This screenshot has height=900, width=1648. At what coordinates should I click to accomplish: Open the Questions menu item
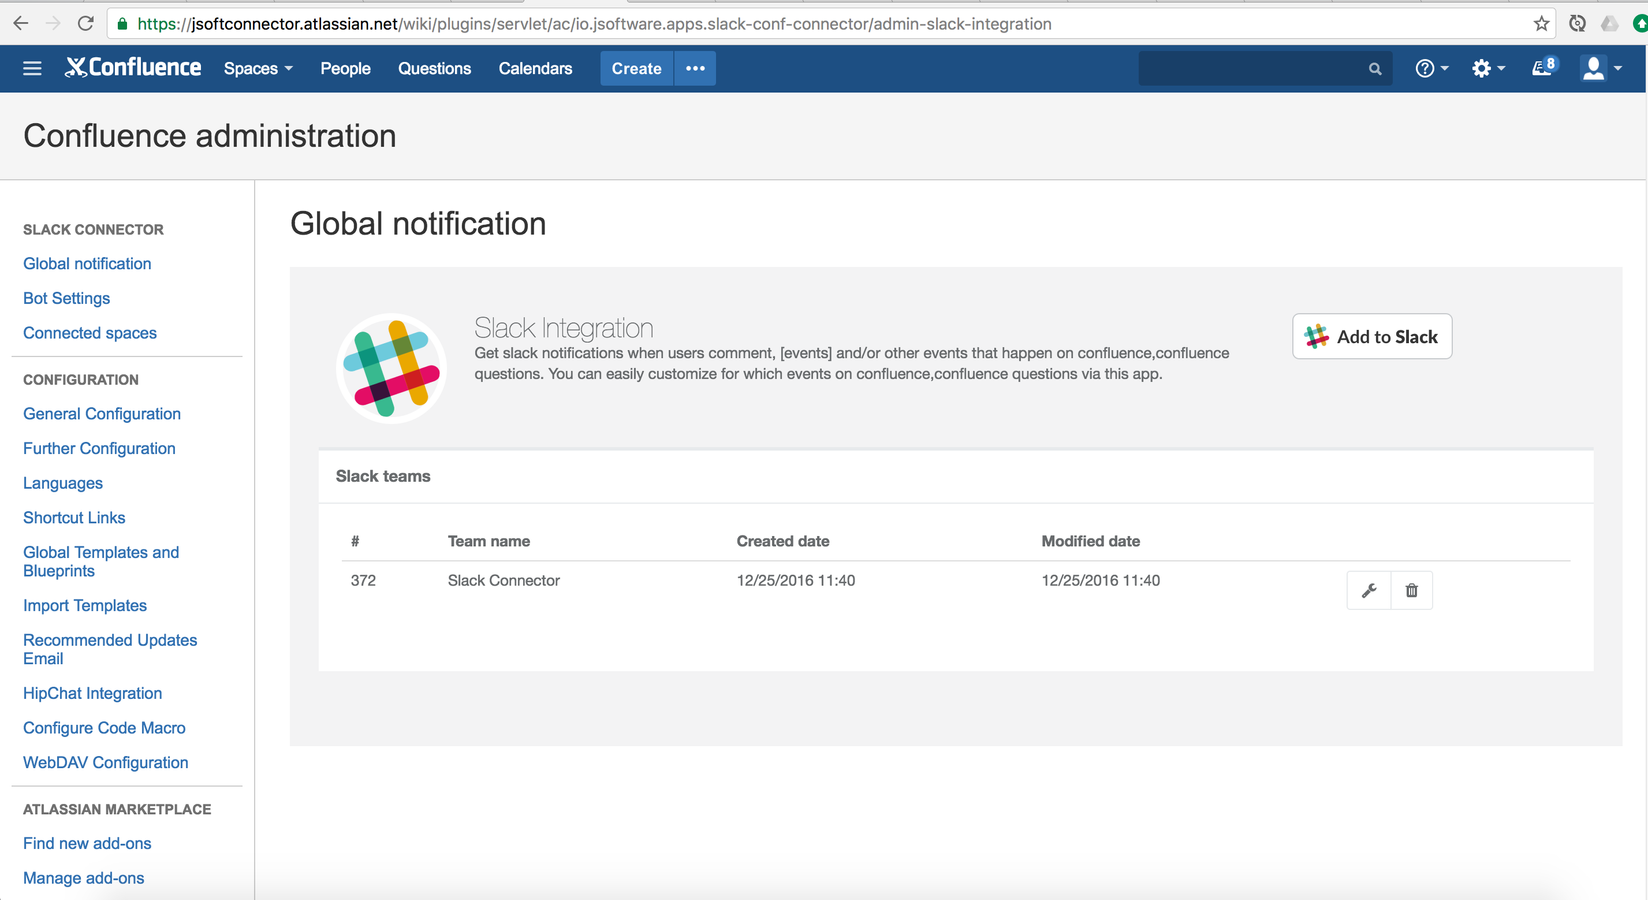tap(434, 68)
